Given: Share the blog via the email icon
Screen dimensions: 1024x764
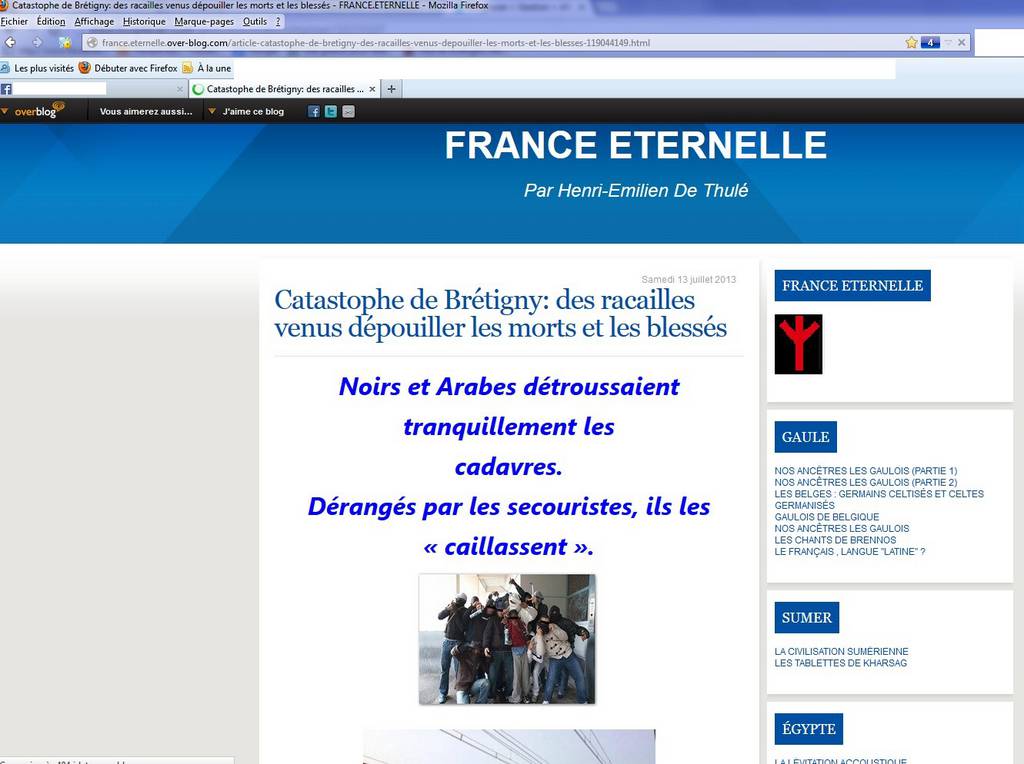Looking at the screenshot, I should (349, 112).
